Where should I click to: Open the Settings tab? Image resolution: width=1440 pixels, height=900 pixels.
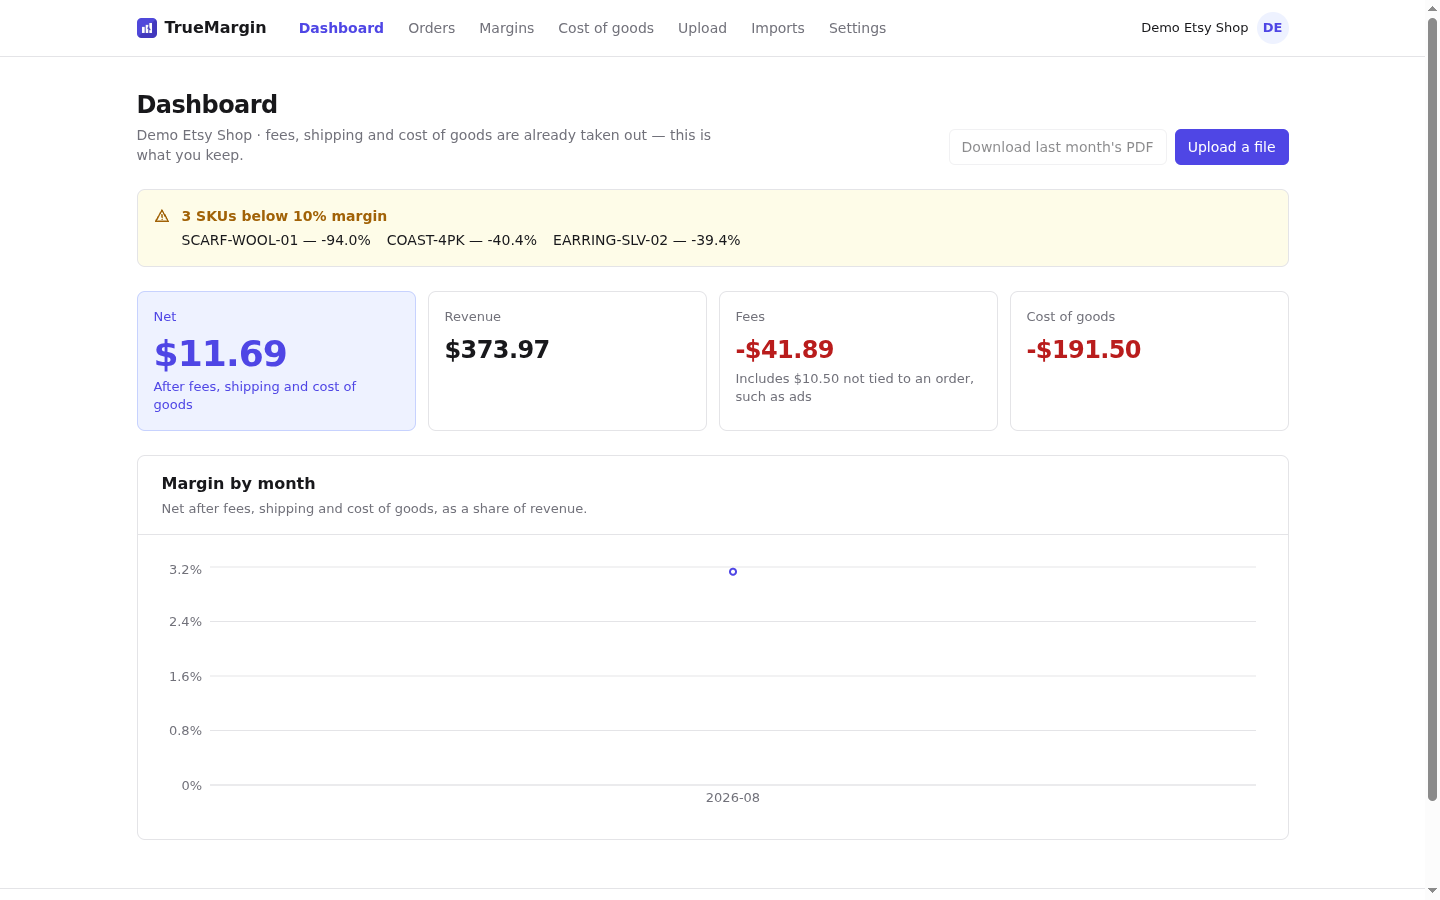point(857,28)
